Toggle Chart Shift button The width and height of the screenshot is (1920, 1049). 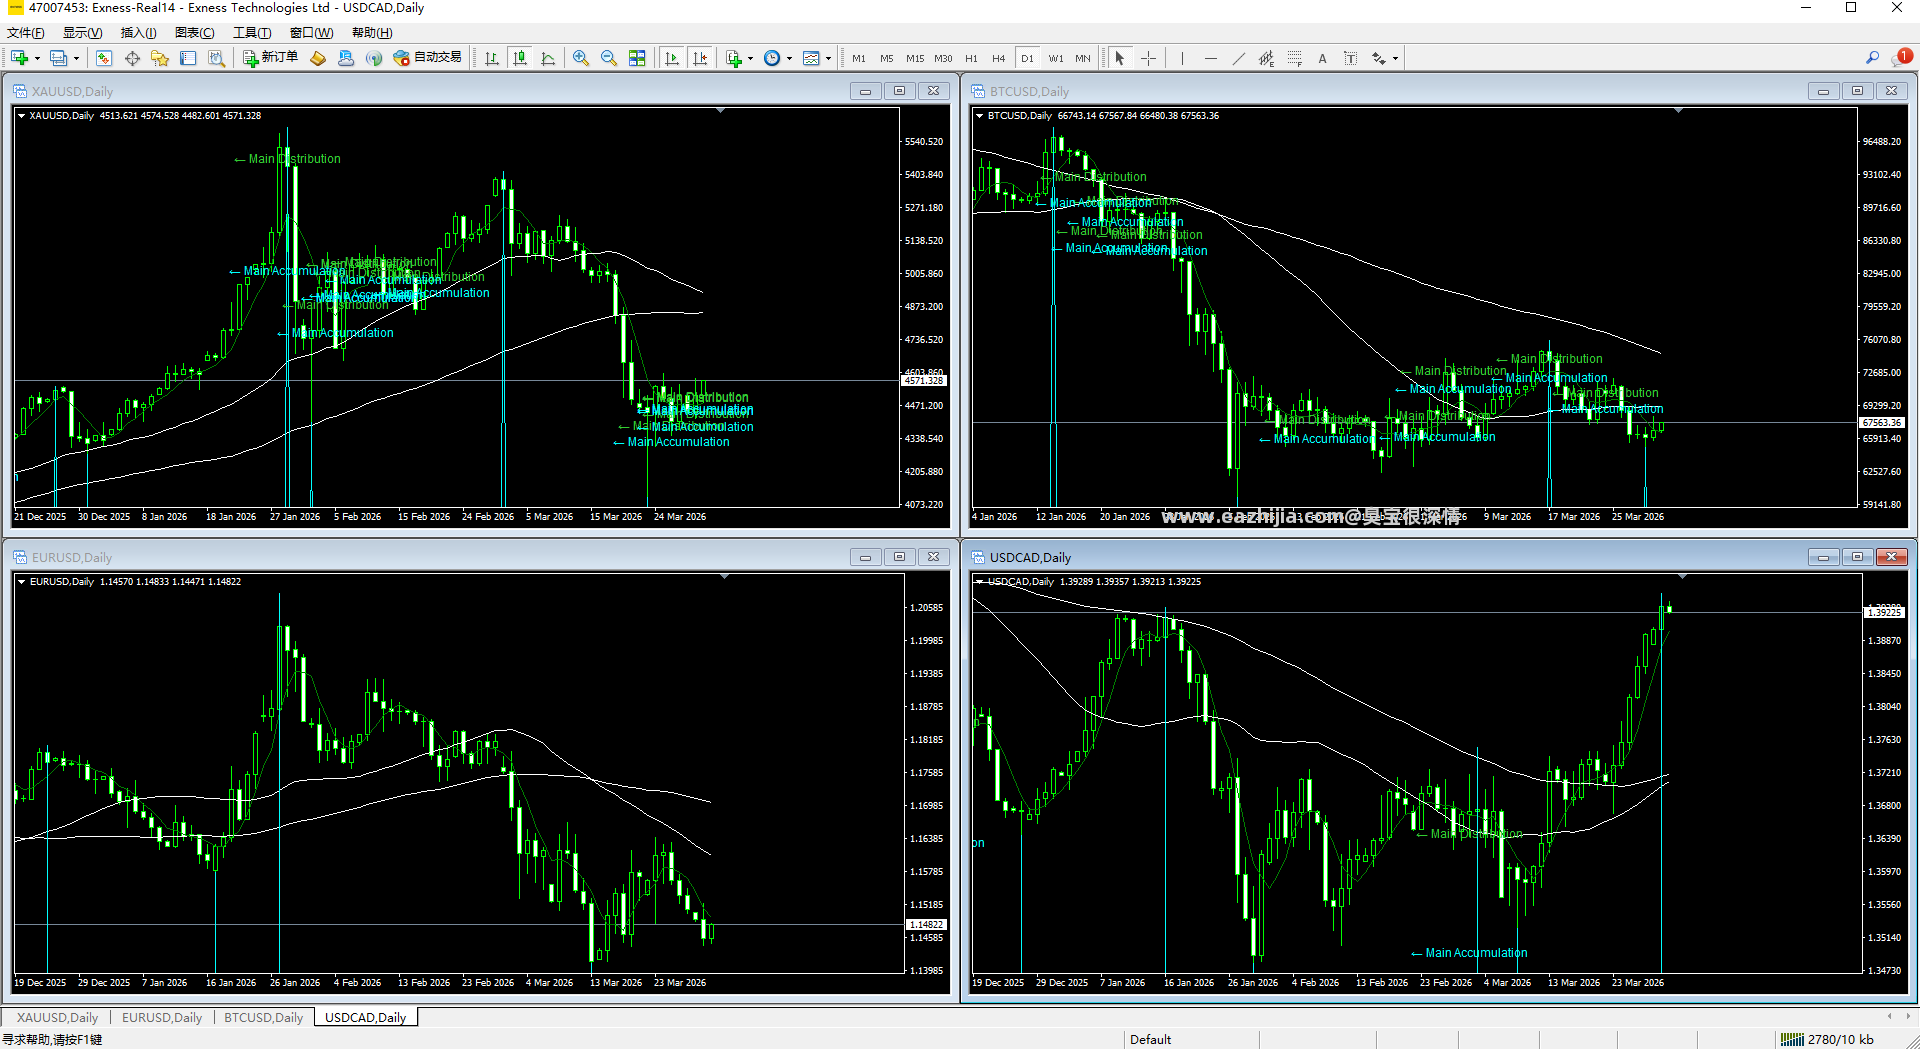coord(700,58)
